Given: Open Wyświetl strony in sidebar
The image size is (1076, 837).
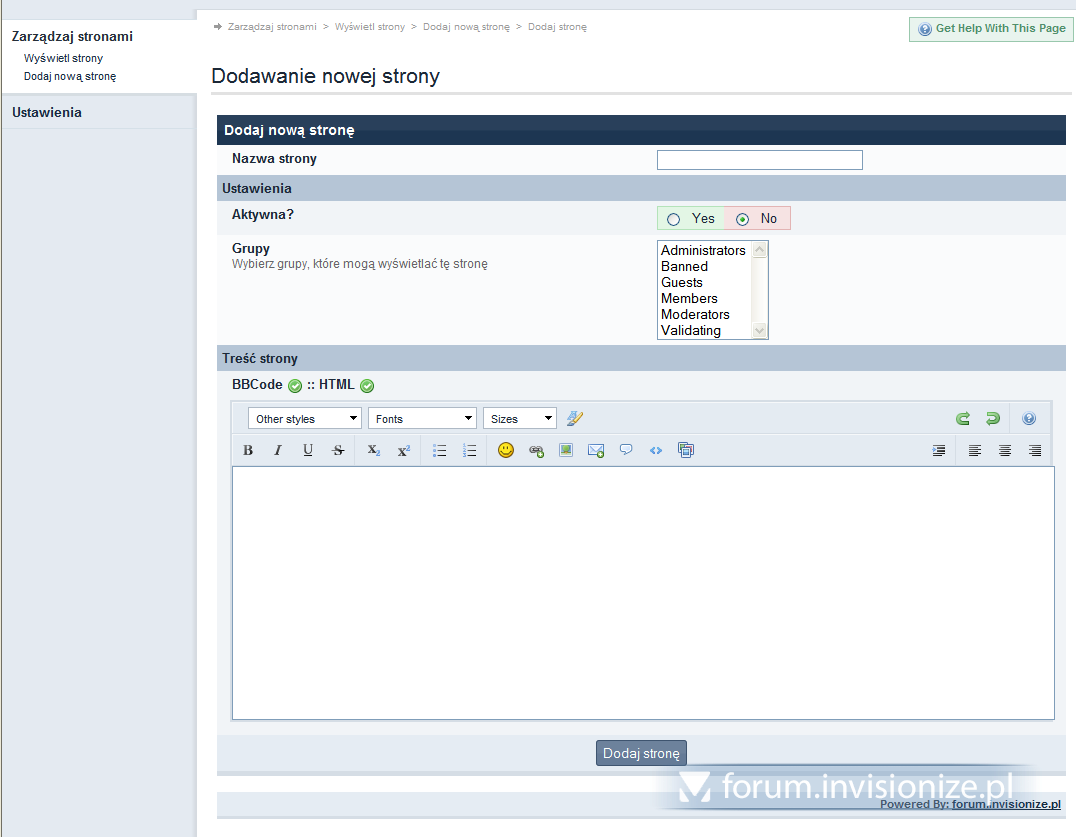Looking at the screenshot, I should click(x=63, y=58).
